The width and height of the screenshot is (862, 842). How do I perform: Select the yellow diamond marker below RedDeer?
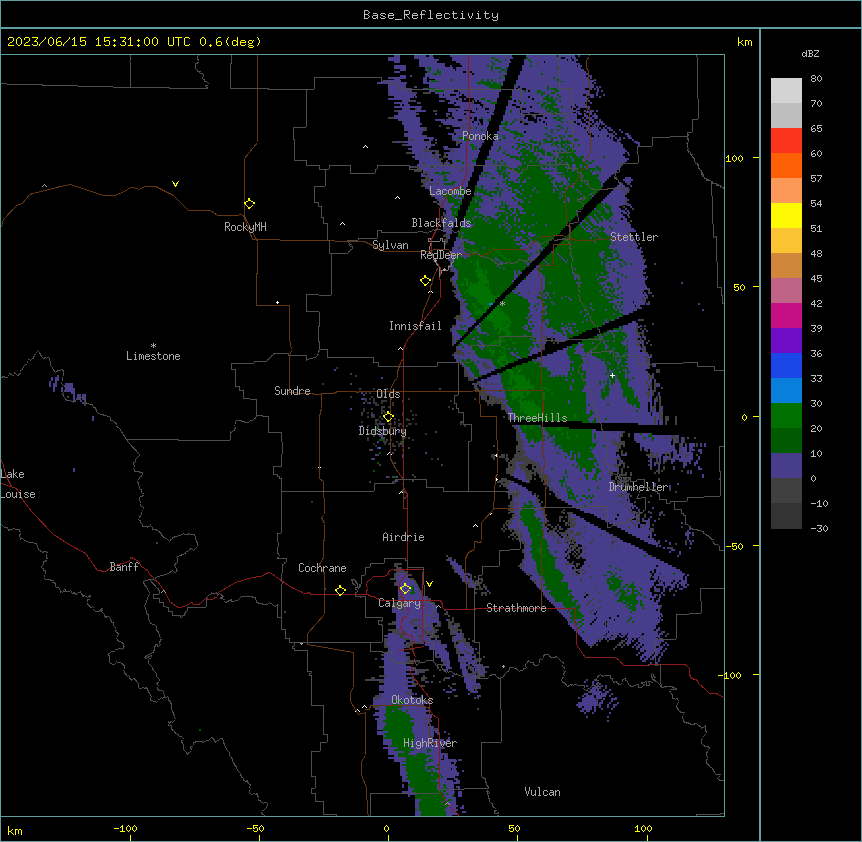425,280
